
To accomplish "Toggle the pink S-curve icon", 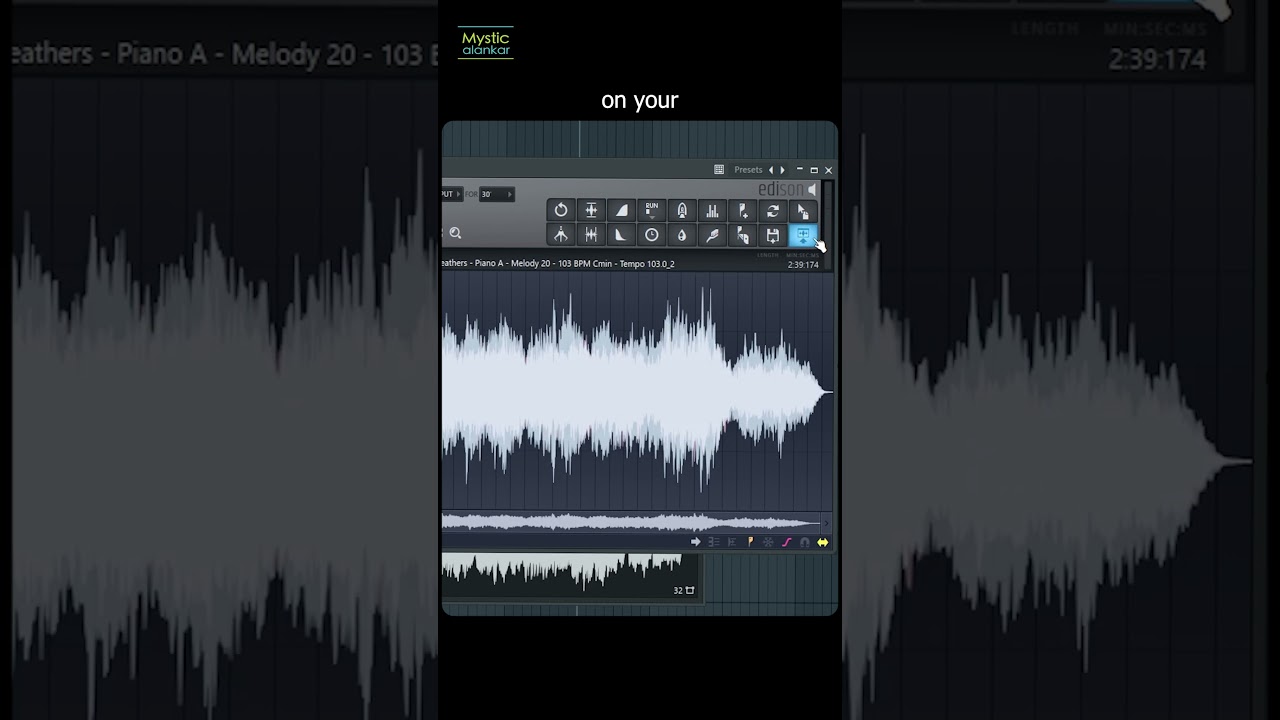I will [x=786, y=542].
